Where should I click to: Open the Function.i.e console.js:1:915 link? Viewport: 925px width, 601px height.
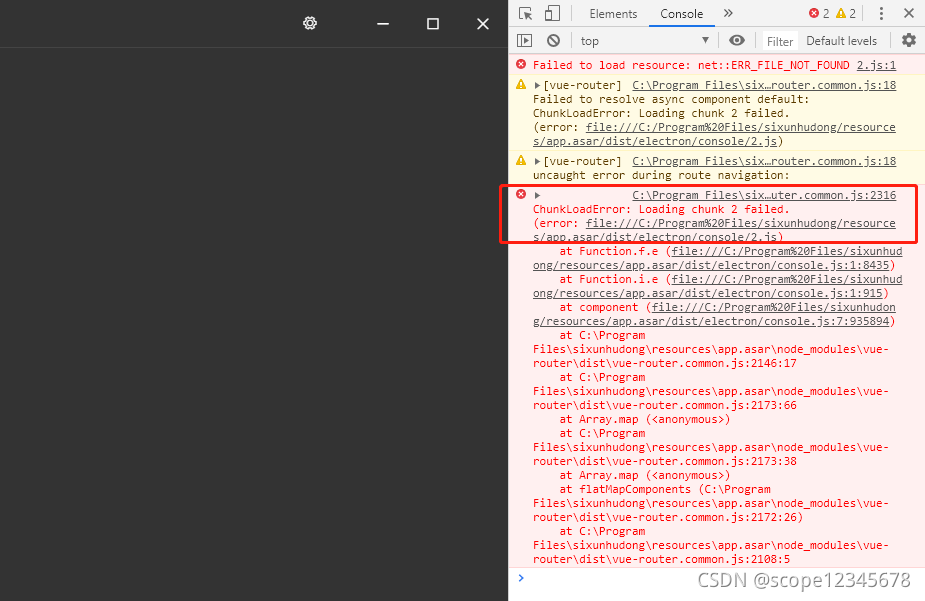point(717,286)
